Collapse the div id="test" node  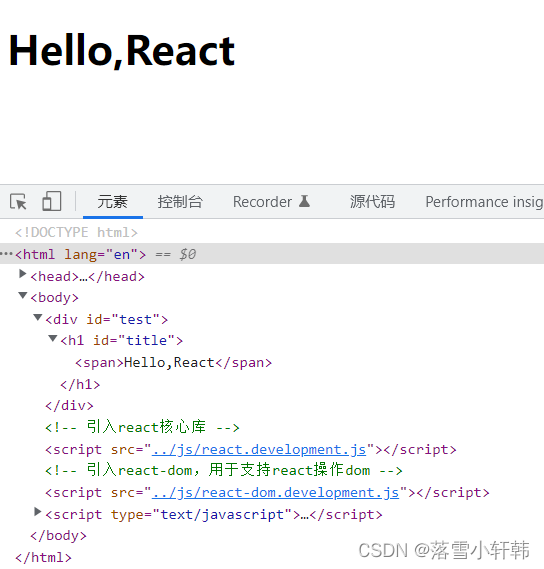38,318
